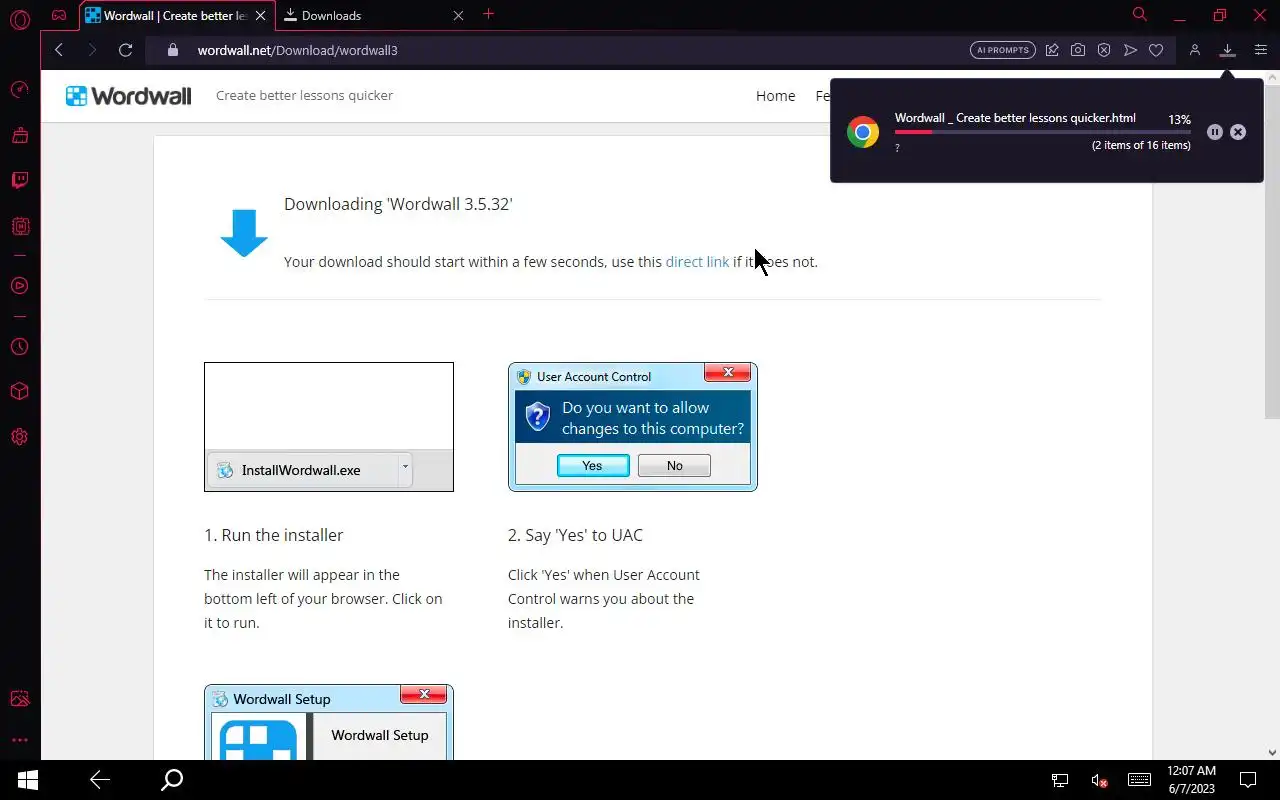This screenshot has height=800, width=1280.
Task: View site security padlock info
Action: coord(172,50)
